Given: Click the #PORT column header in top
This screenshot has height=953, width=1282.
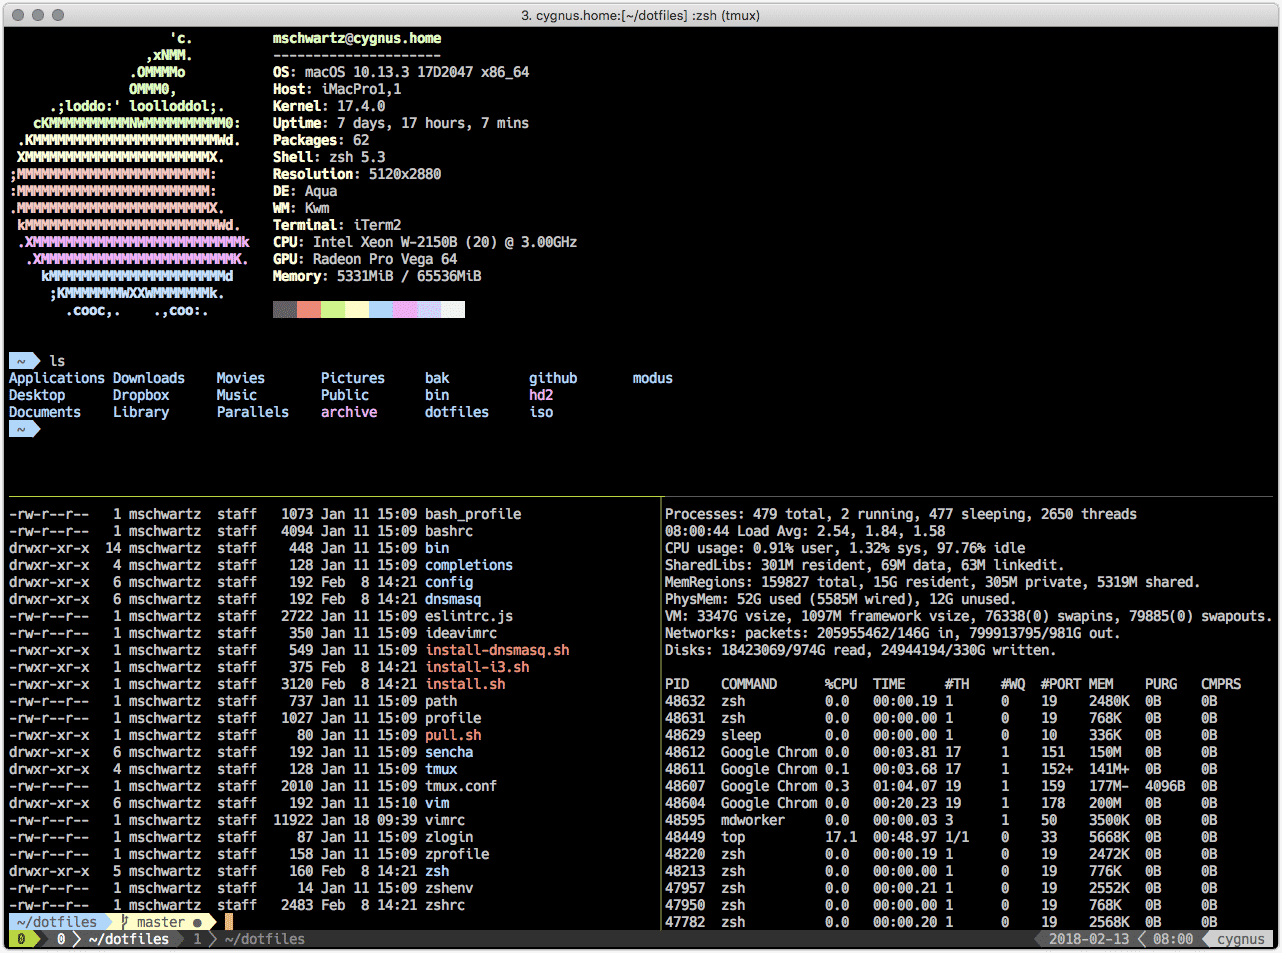Looking at the screenshot, I should pos(1061,684).
